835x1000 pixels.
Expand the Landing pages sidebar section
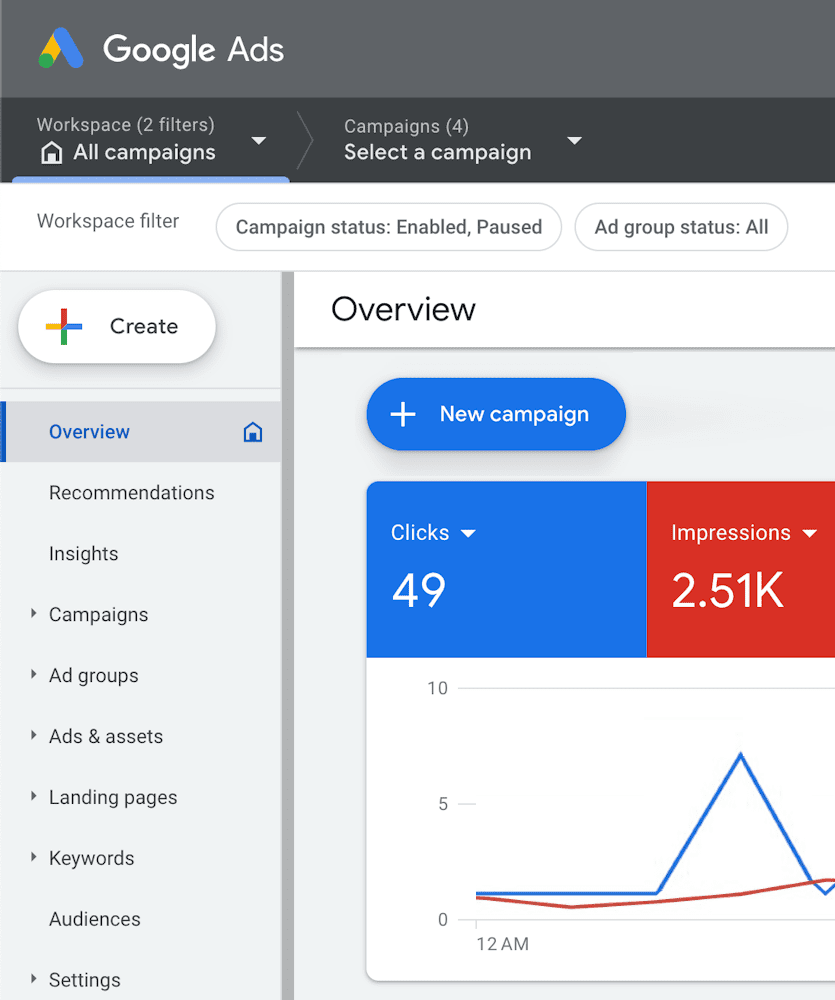tap(34, 796)
